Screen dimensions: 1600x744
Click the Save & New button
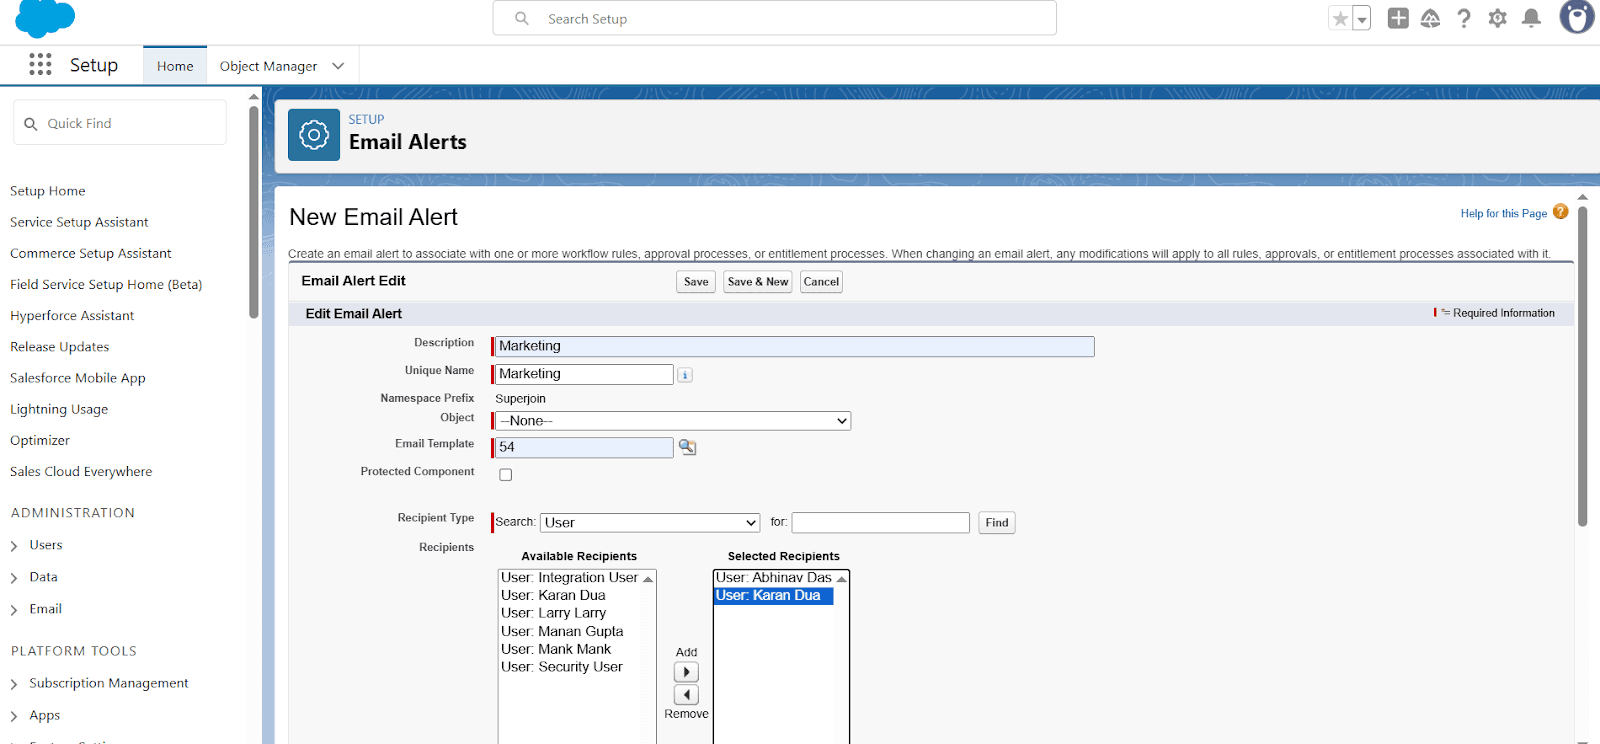point(758,282)
